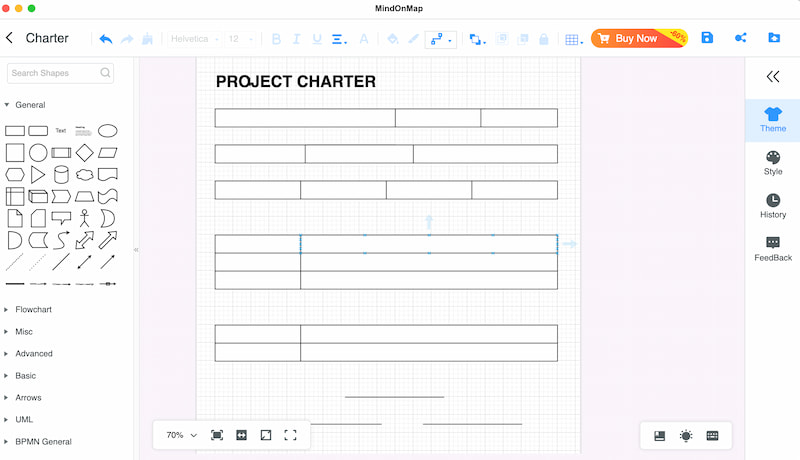Select the actor stick figure shape
The width and height of the screenshot is (800, 460).
pyautogui.click(x=85, y=218)
